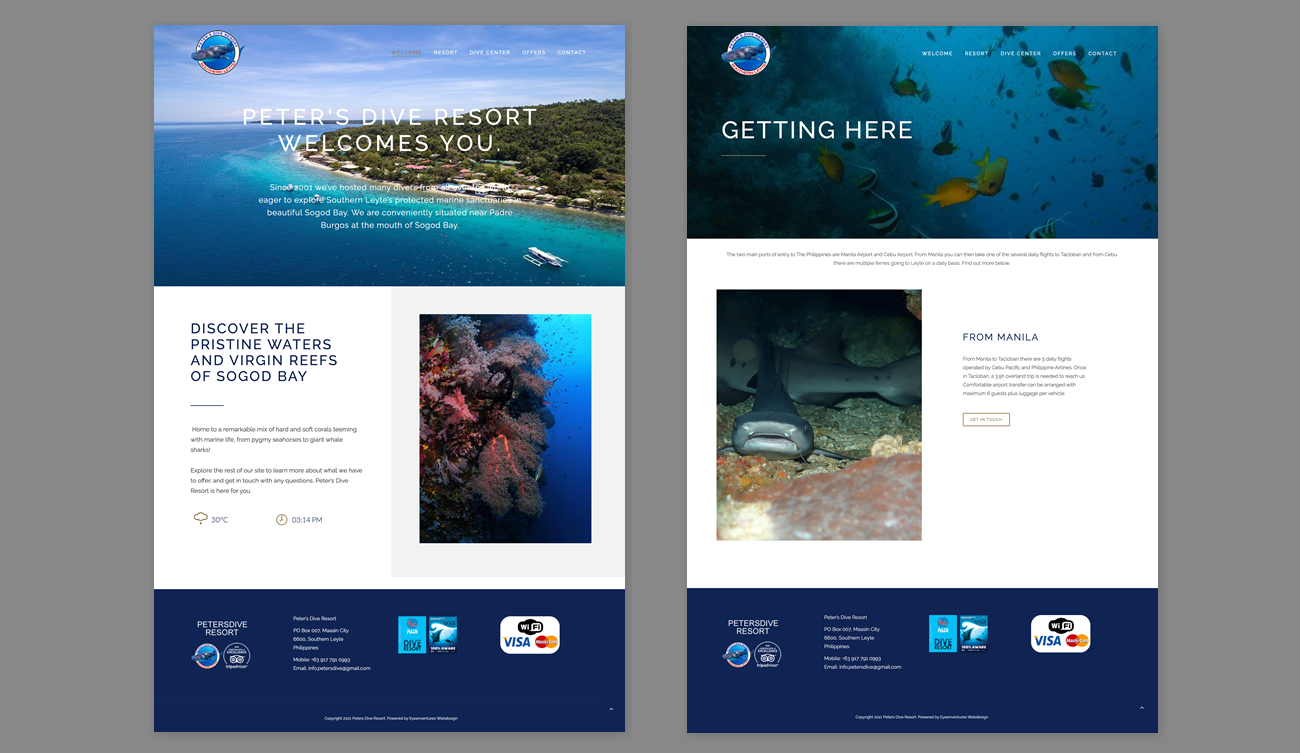Click the clock icon beside 03:14 PM
This screenshot has height=753, width=1300.
pos(281,519)
